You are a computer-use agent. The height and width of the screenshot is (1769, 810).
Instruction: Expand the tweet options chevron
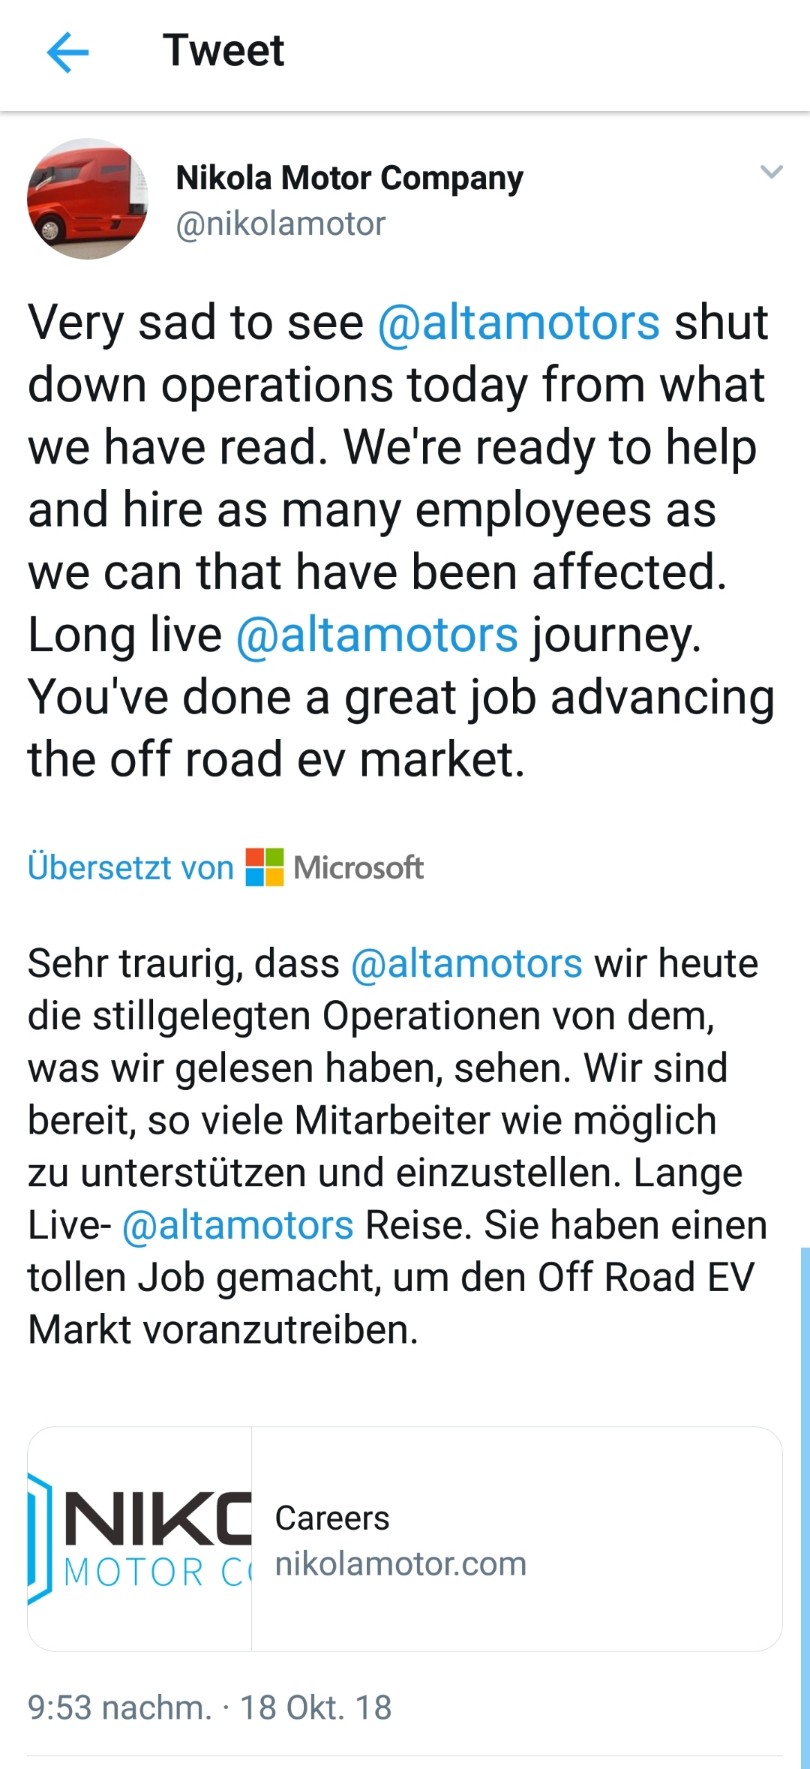[771, 172]
